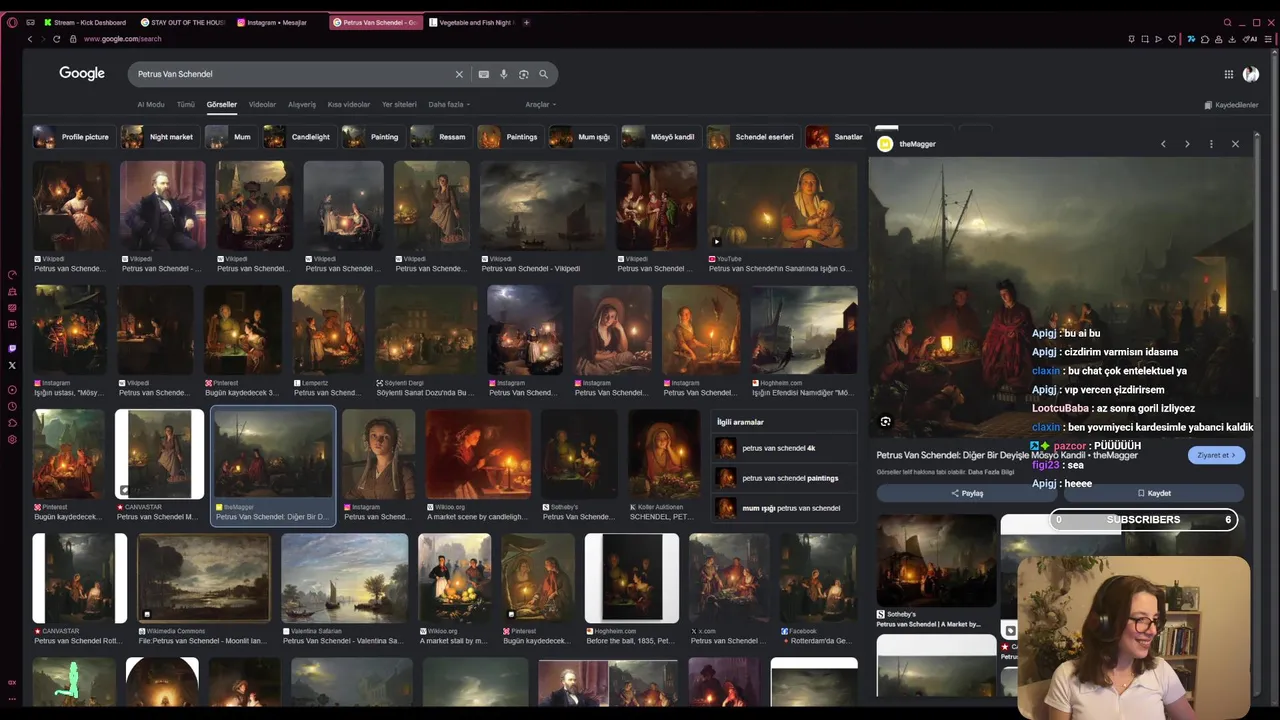Show next image in the preview panel
Viewport: 1280px width, 720px height.
tap(1187, 144)
